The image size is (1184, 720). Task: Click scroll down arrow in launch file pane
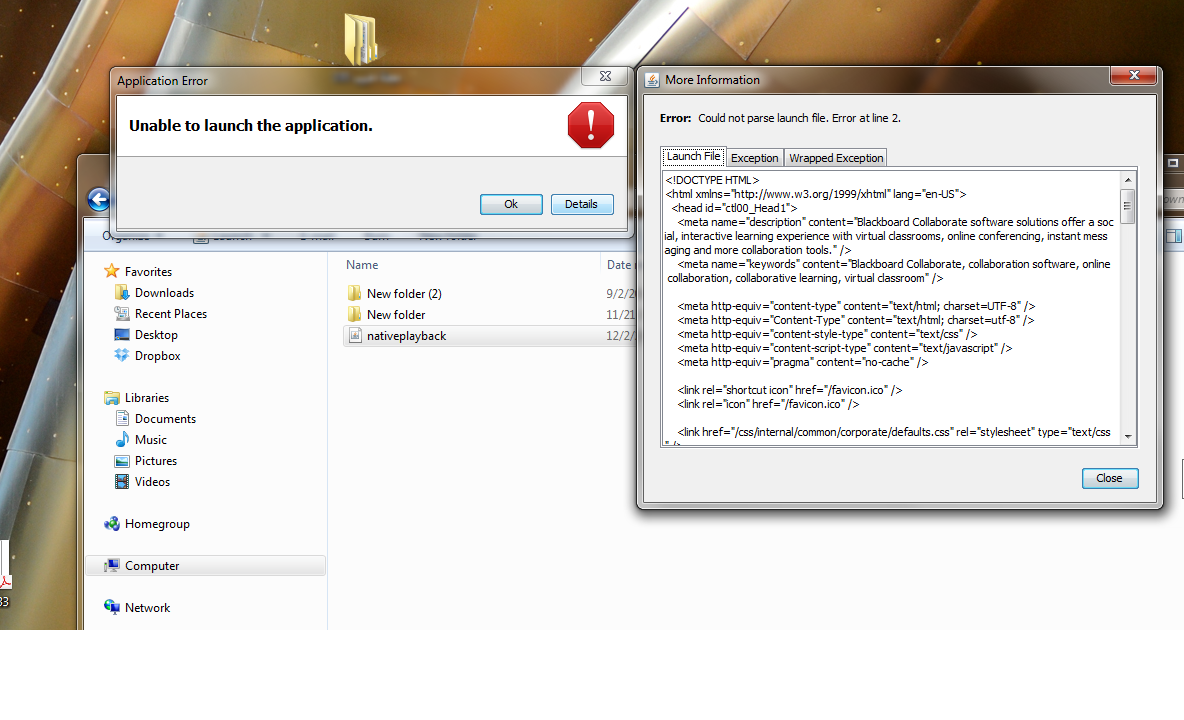click(1128, 436)
